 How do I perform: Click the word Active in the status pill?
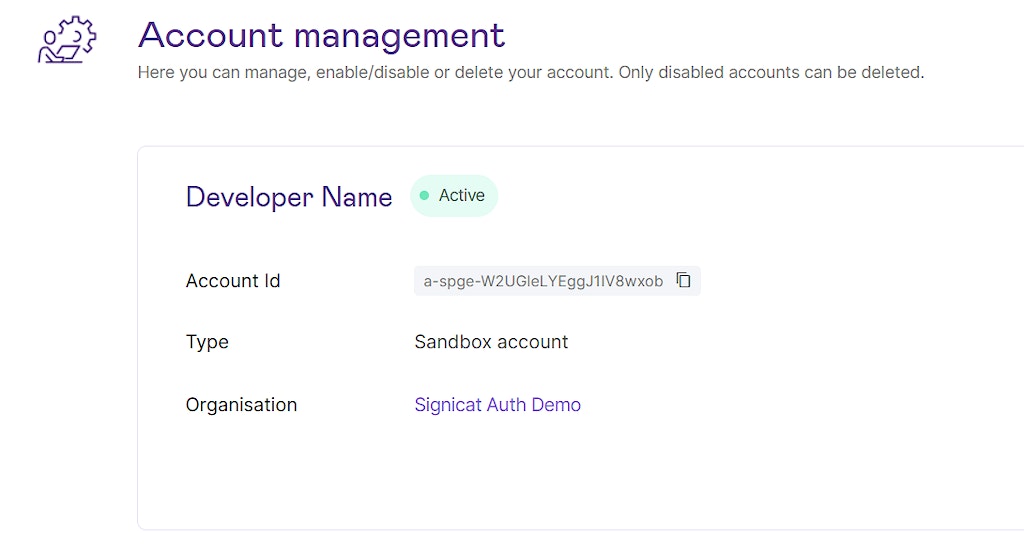click(462, 196)
